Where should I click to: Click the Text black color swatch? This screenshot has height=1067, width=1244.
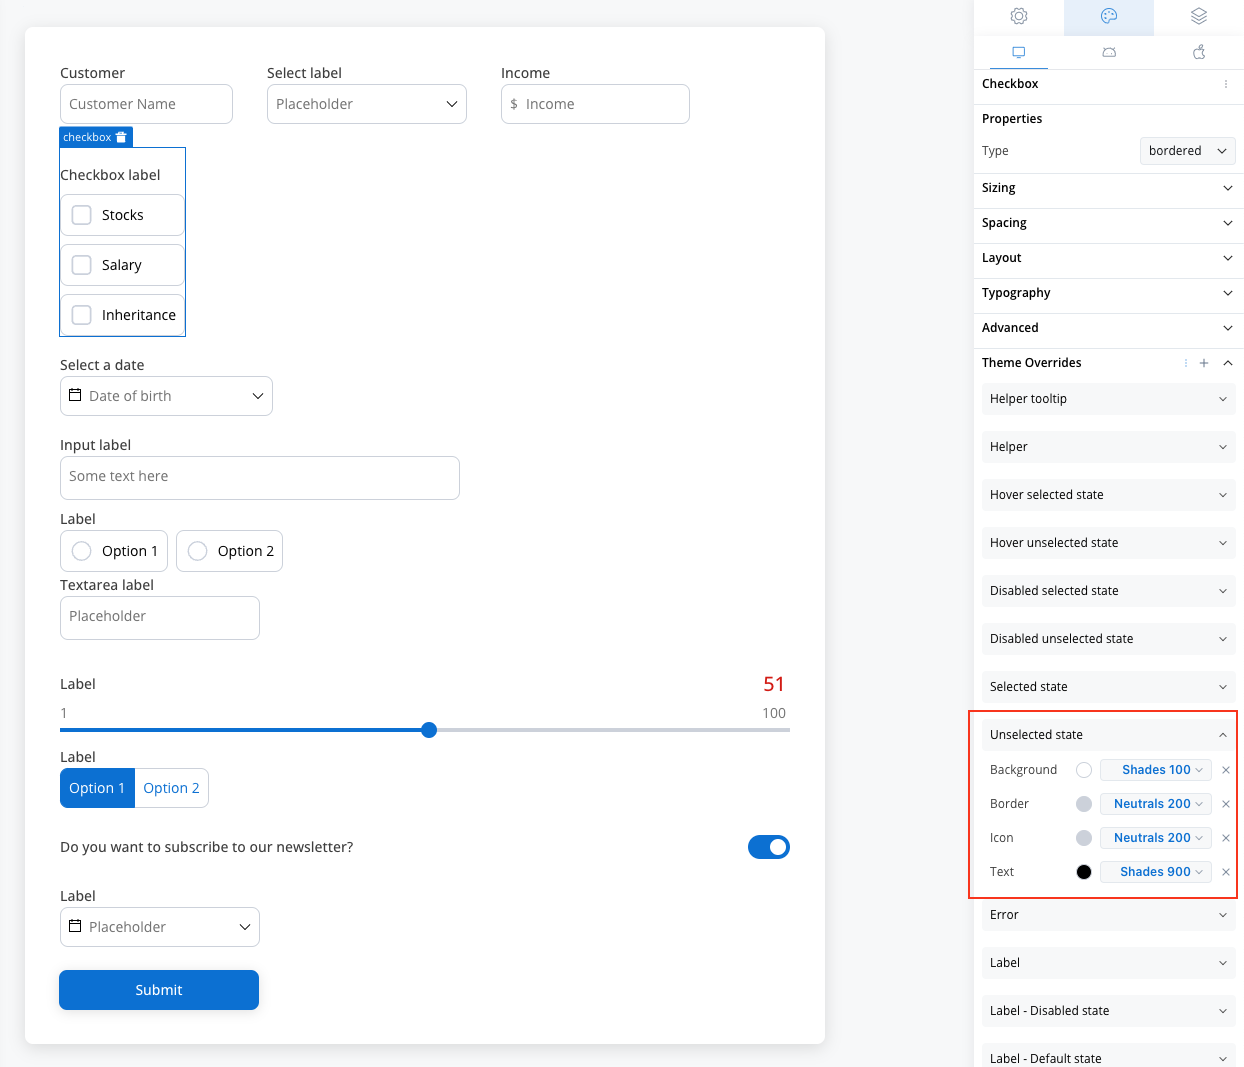pyautogui.click(x=1084, y=872)
